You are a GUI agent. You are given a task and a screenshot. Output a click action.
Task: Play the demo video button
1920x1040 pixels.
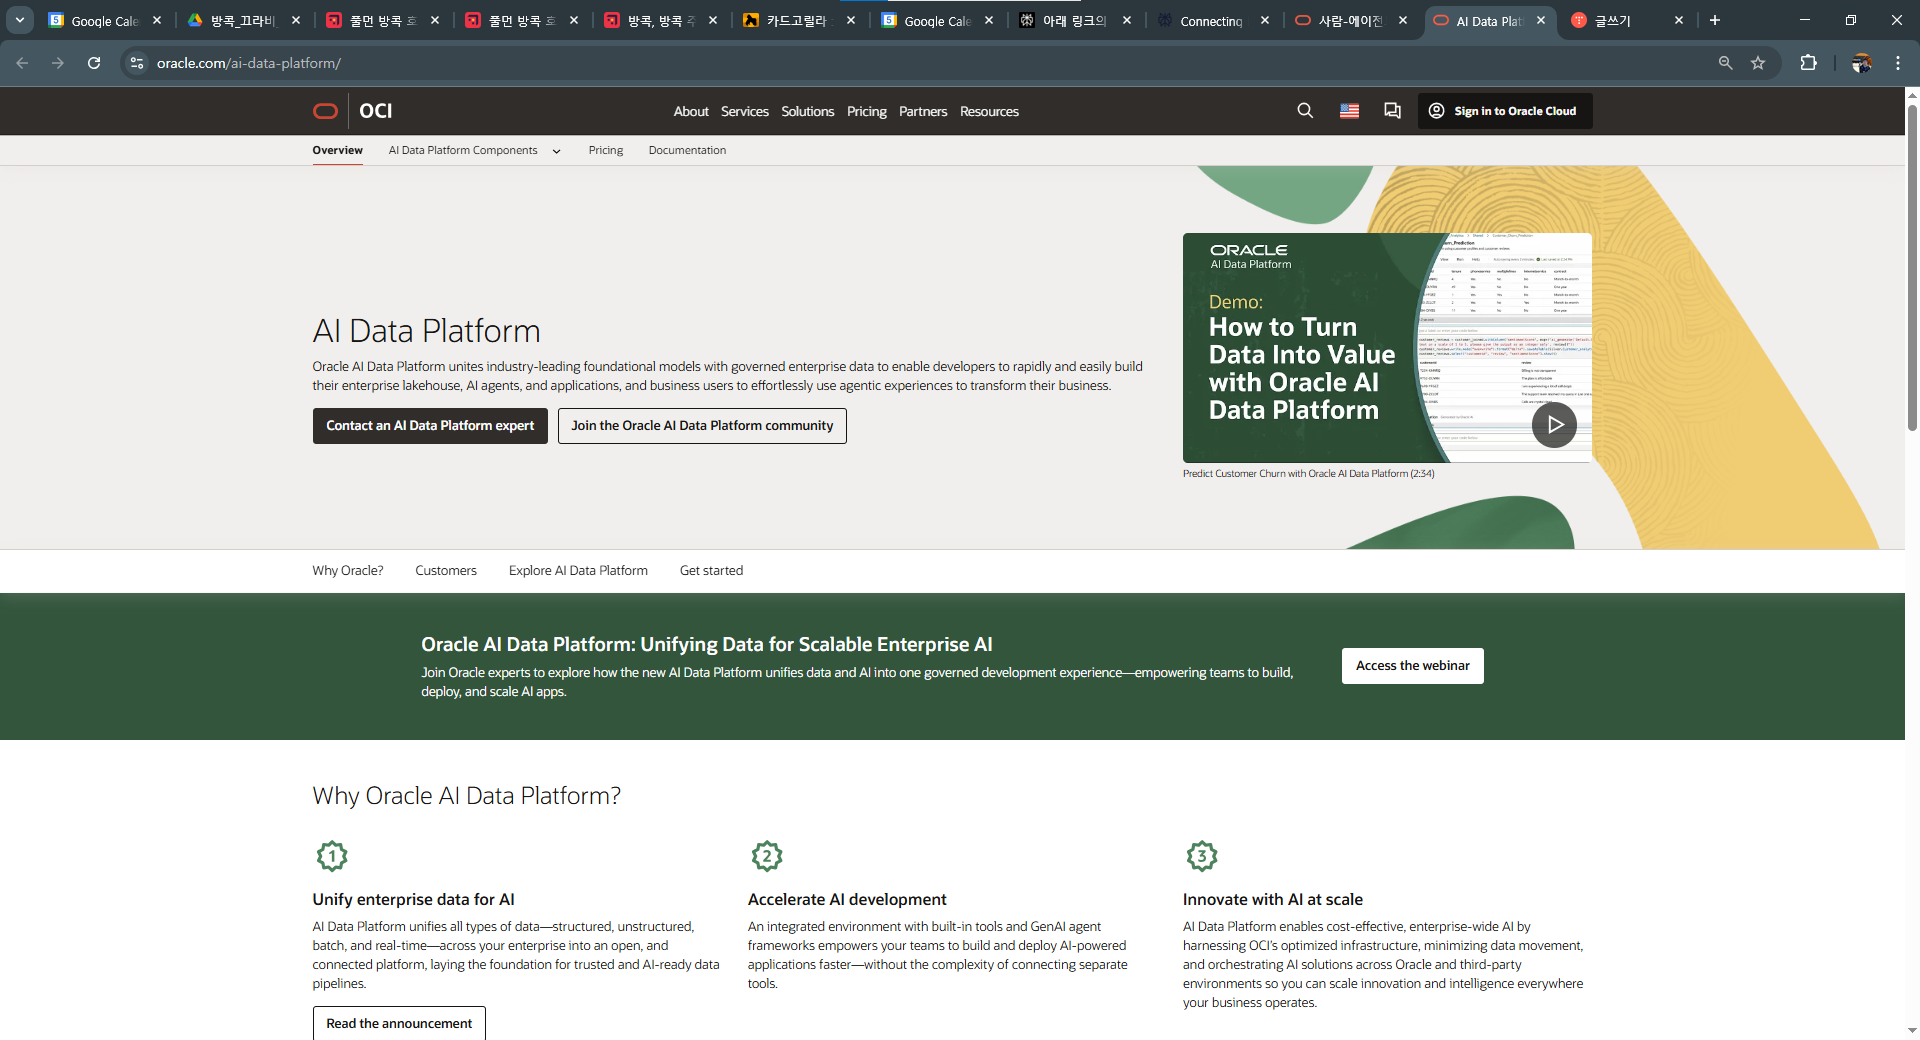pos(1554,425)
